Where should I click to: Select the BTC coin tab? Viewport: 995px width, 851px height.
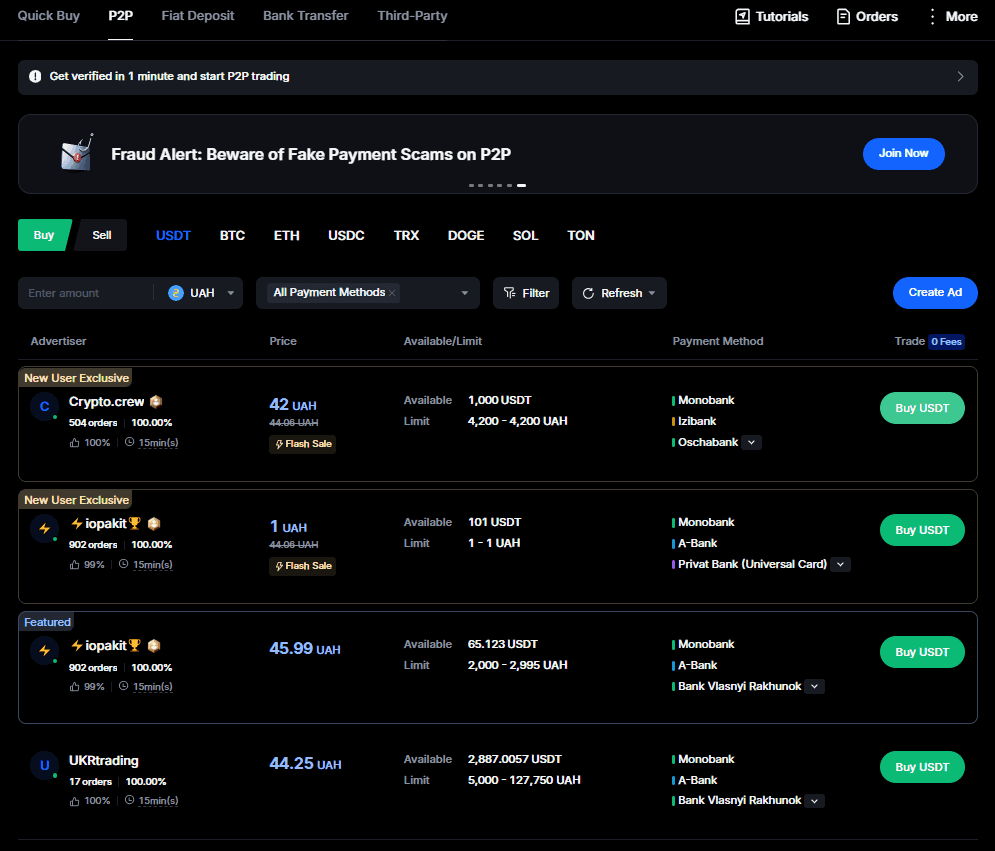coord(232,235)
